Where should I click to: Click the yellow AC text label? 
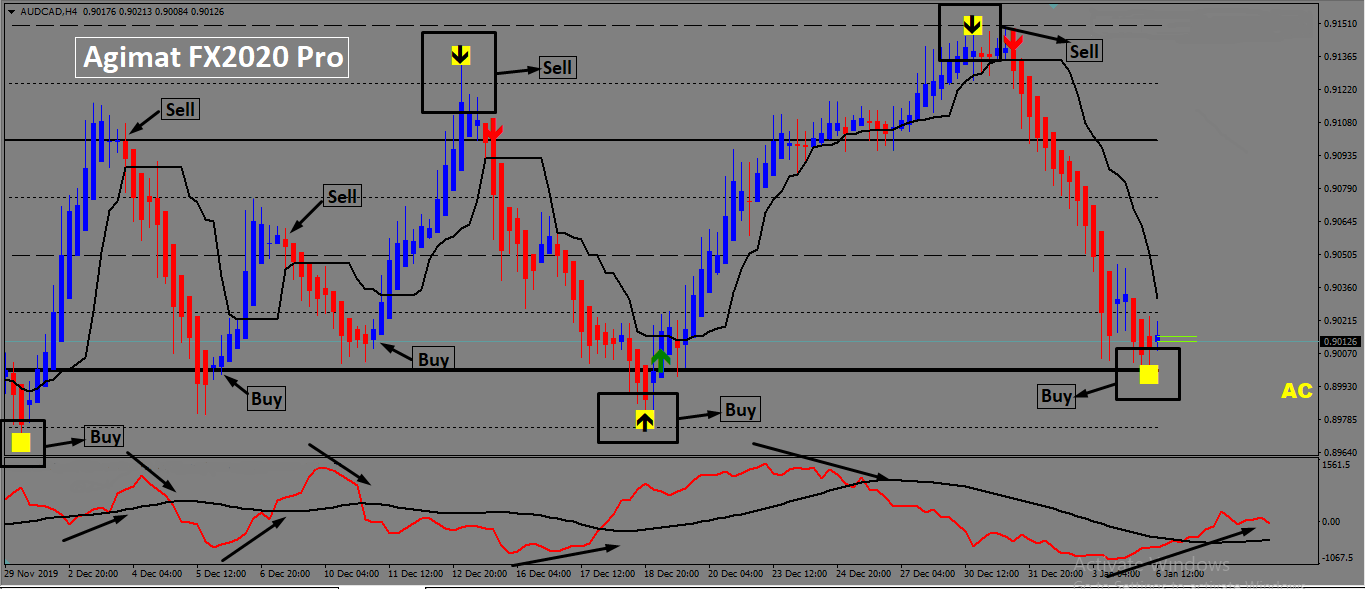coord(1297,391)
